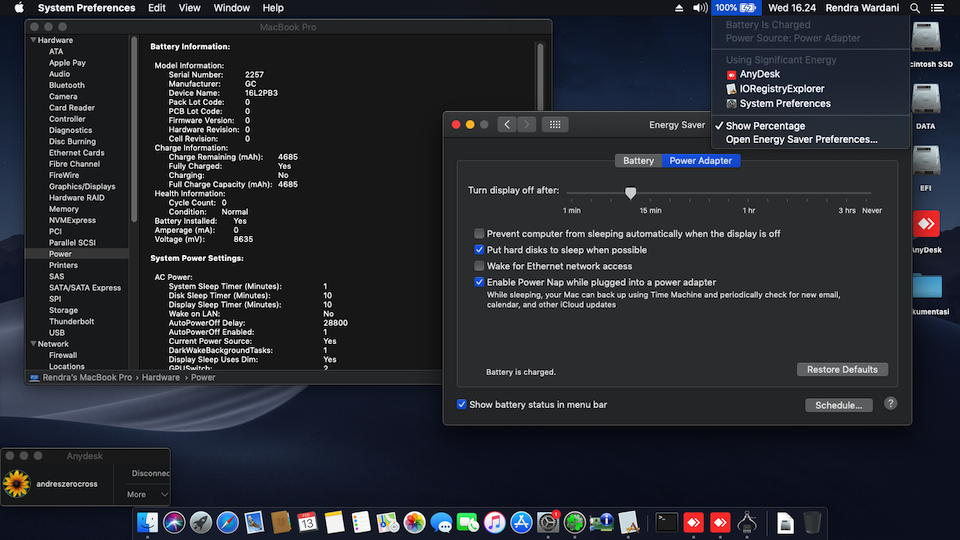The height and width of the screenshot is (540, 960).
Task: Open the DATA drive on desktop
Action: tap(926, 100)
